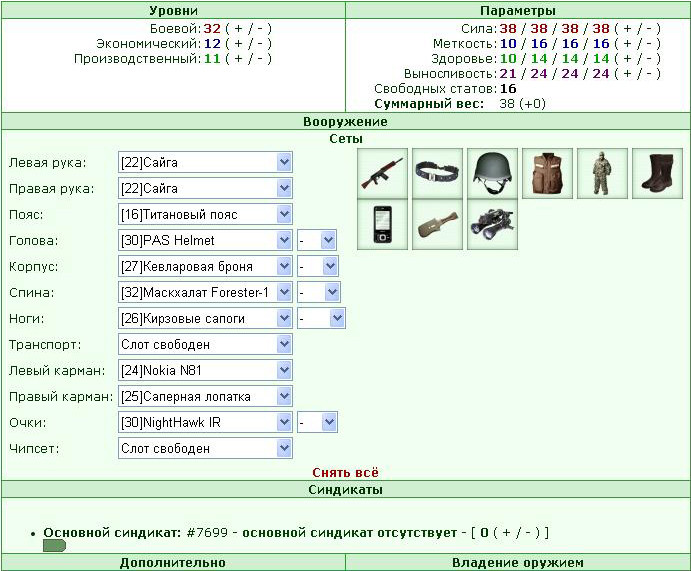Click the tarpaulin boots set icon
This screenshot has height=571, width=691.
[658, 174]
